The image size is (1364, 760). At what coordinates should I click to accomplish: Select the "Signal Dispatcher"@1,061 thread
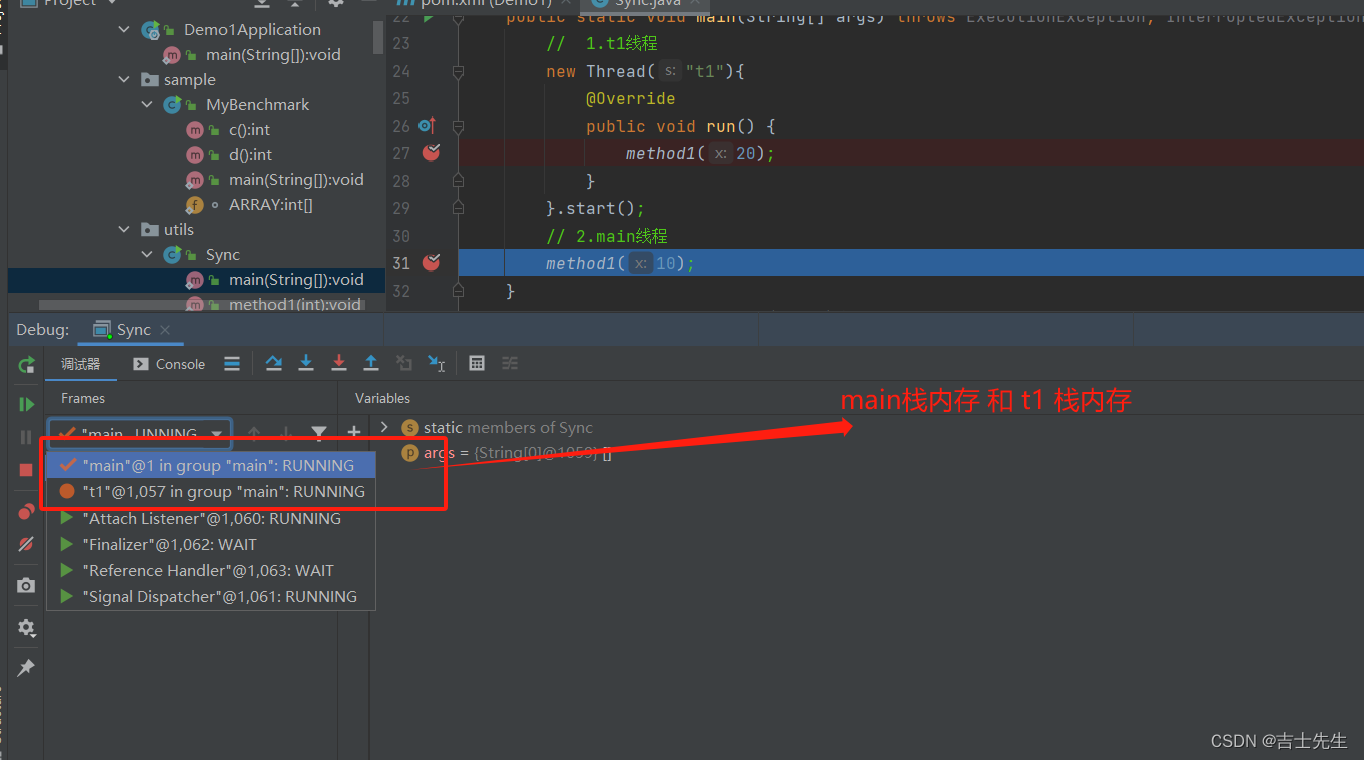pos(210,596)
